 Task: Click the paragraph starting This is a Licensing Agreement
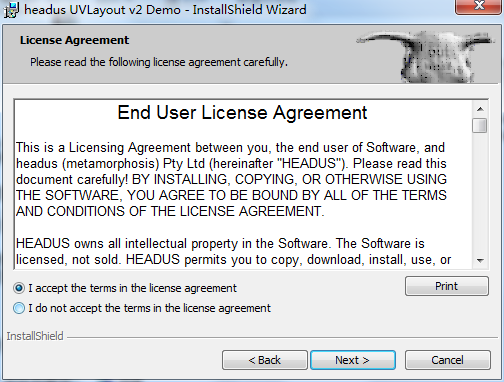coord(232,179)
